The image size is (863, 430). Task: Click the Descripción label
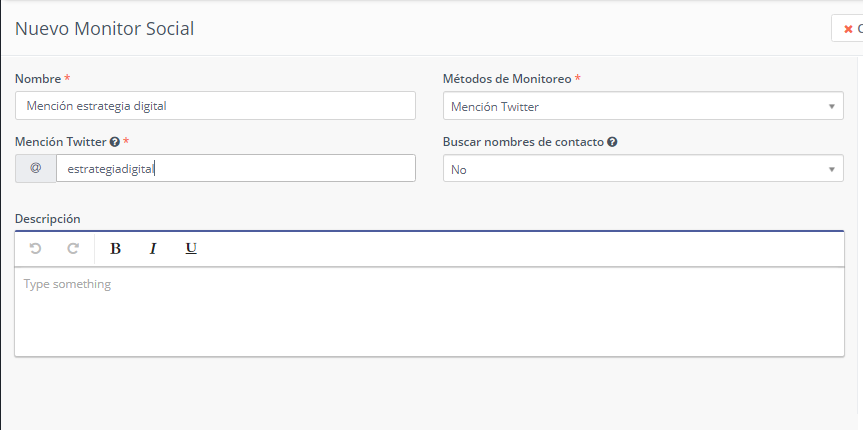pos(47,218)
